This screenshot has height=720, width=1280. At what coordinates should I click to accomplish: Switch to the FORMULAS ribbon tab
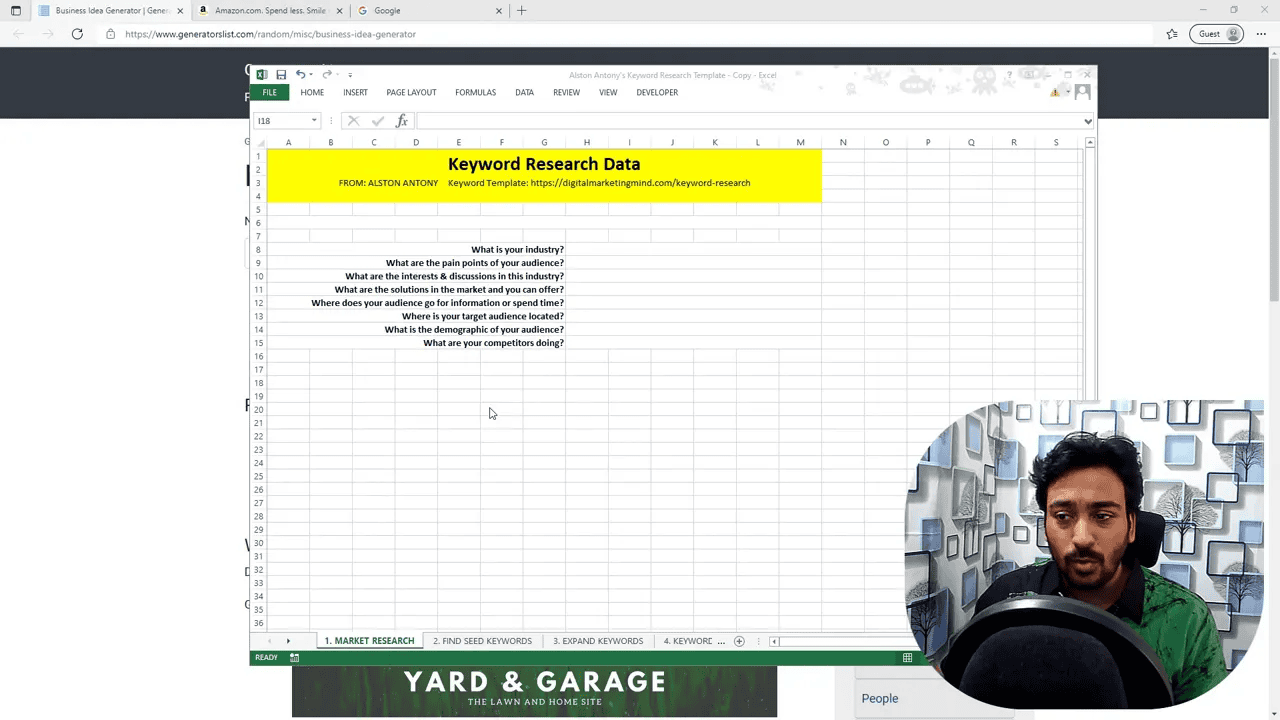pyautogui.click(x=475, y=92)
